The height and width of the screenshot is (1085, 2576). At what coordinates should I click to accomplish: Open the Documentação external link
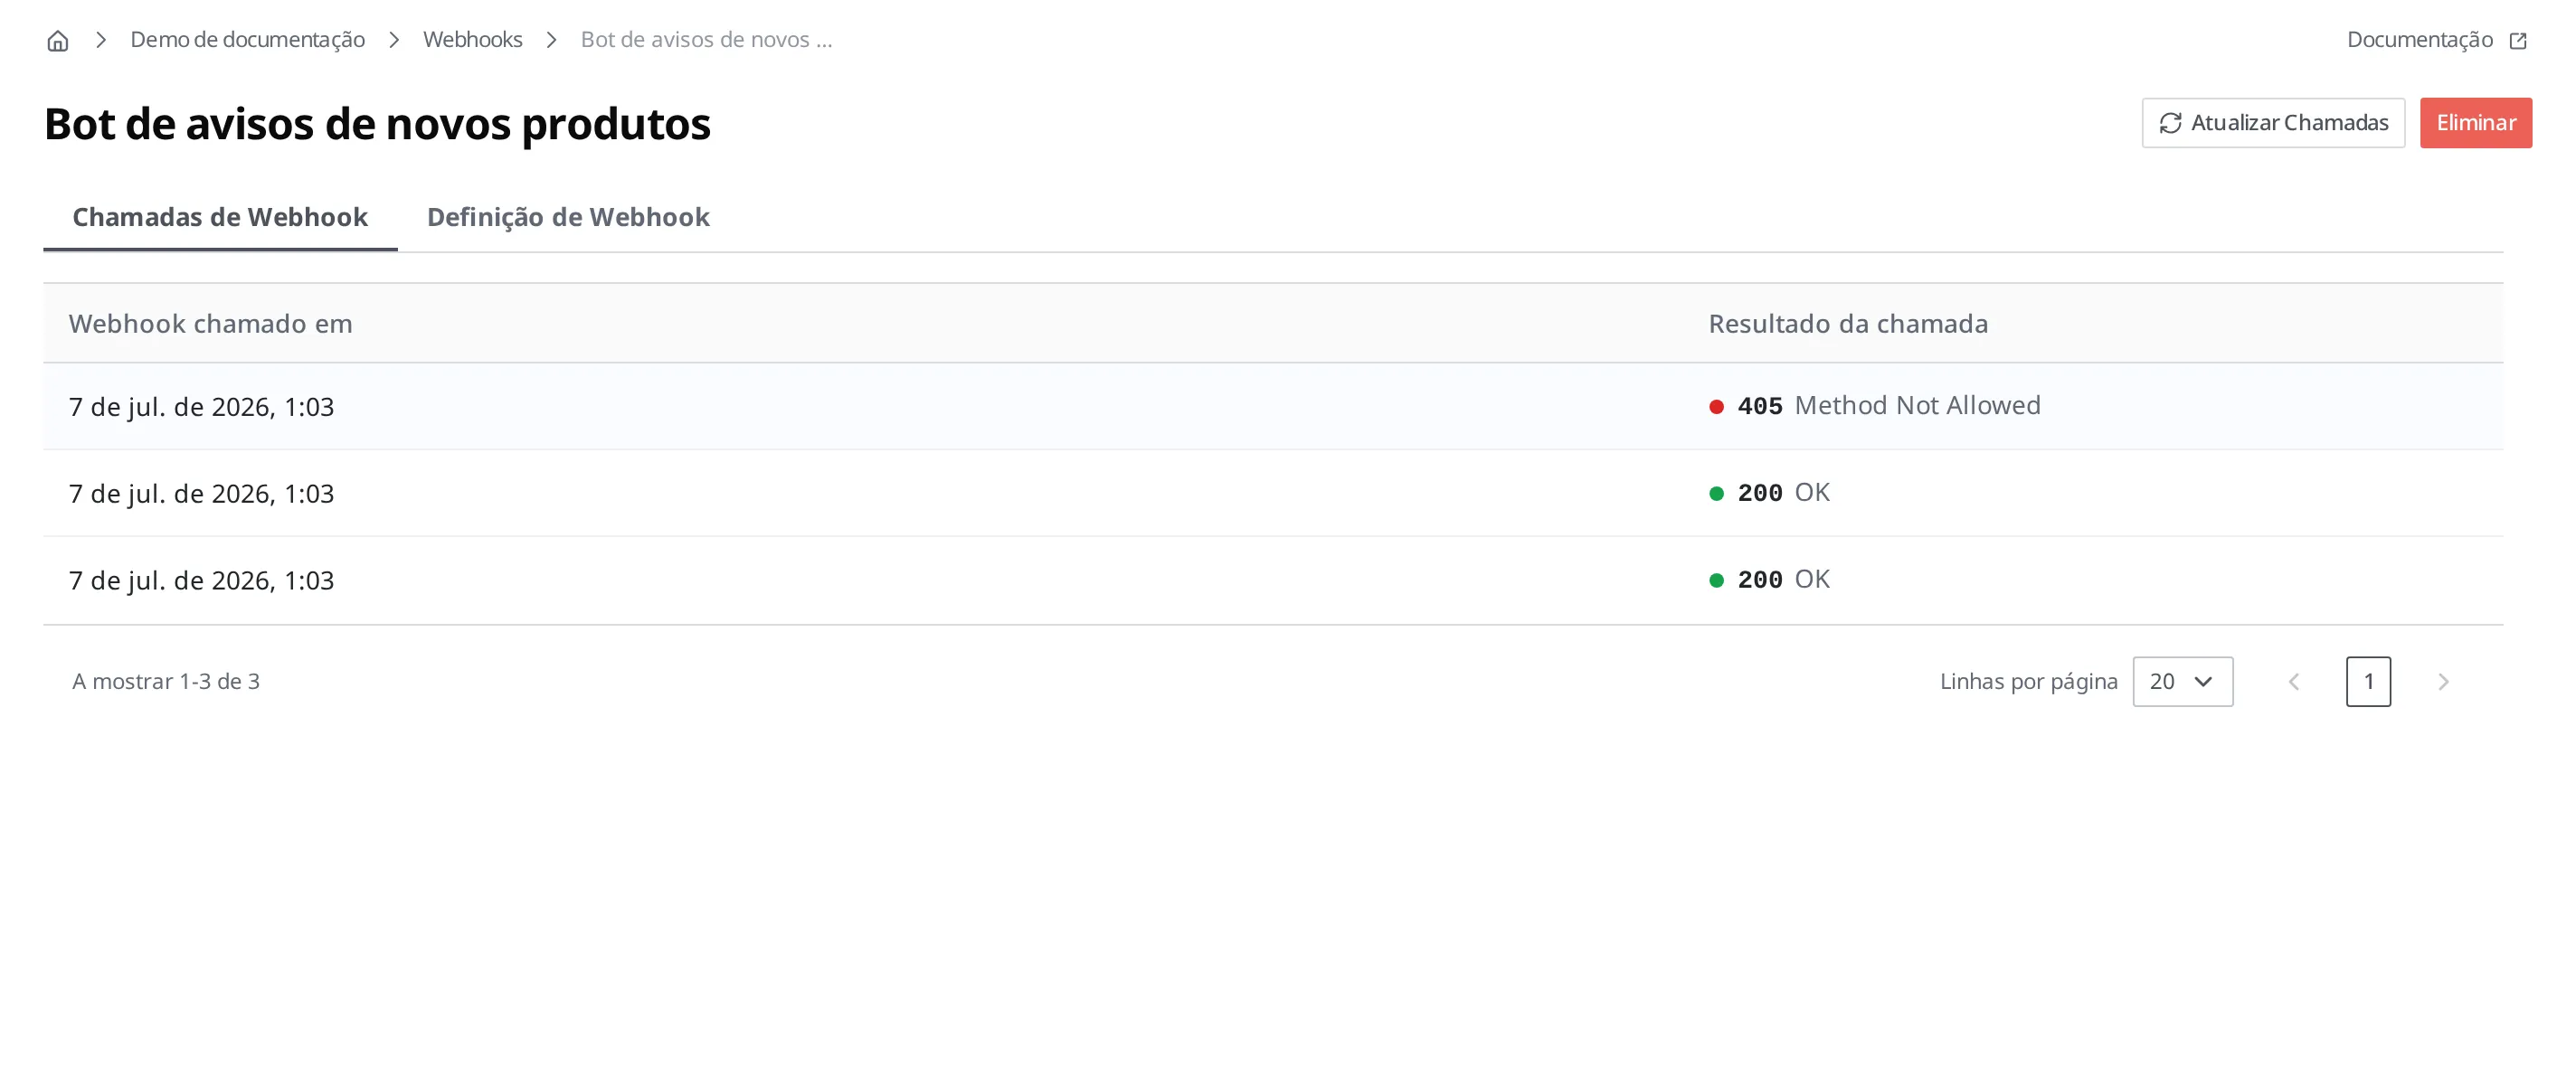(x=2436, y=39)
